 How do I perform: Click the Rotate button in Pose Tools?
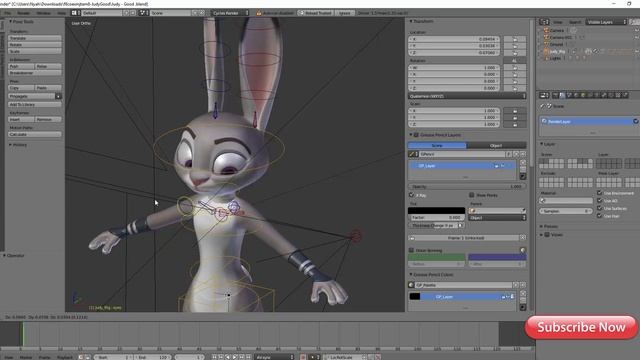click(x=35, y=45)
